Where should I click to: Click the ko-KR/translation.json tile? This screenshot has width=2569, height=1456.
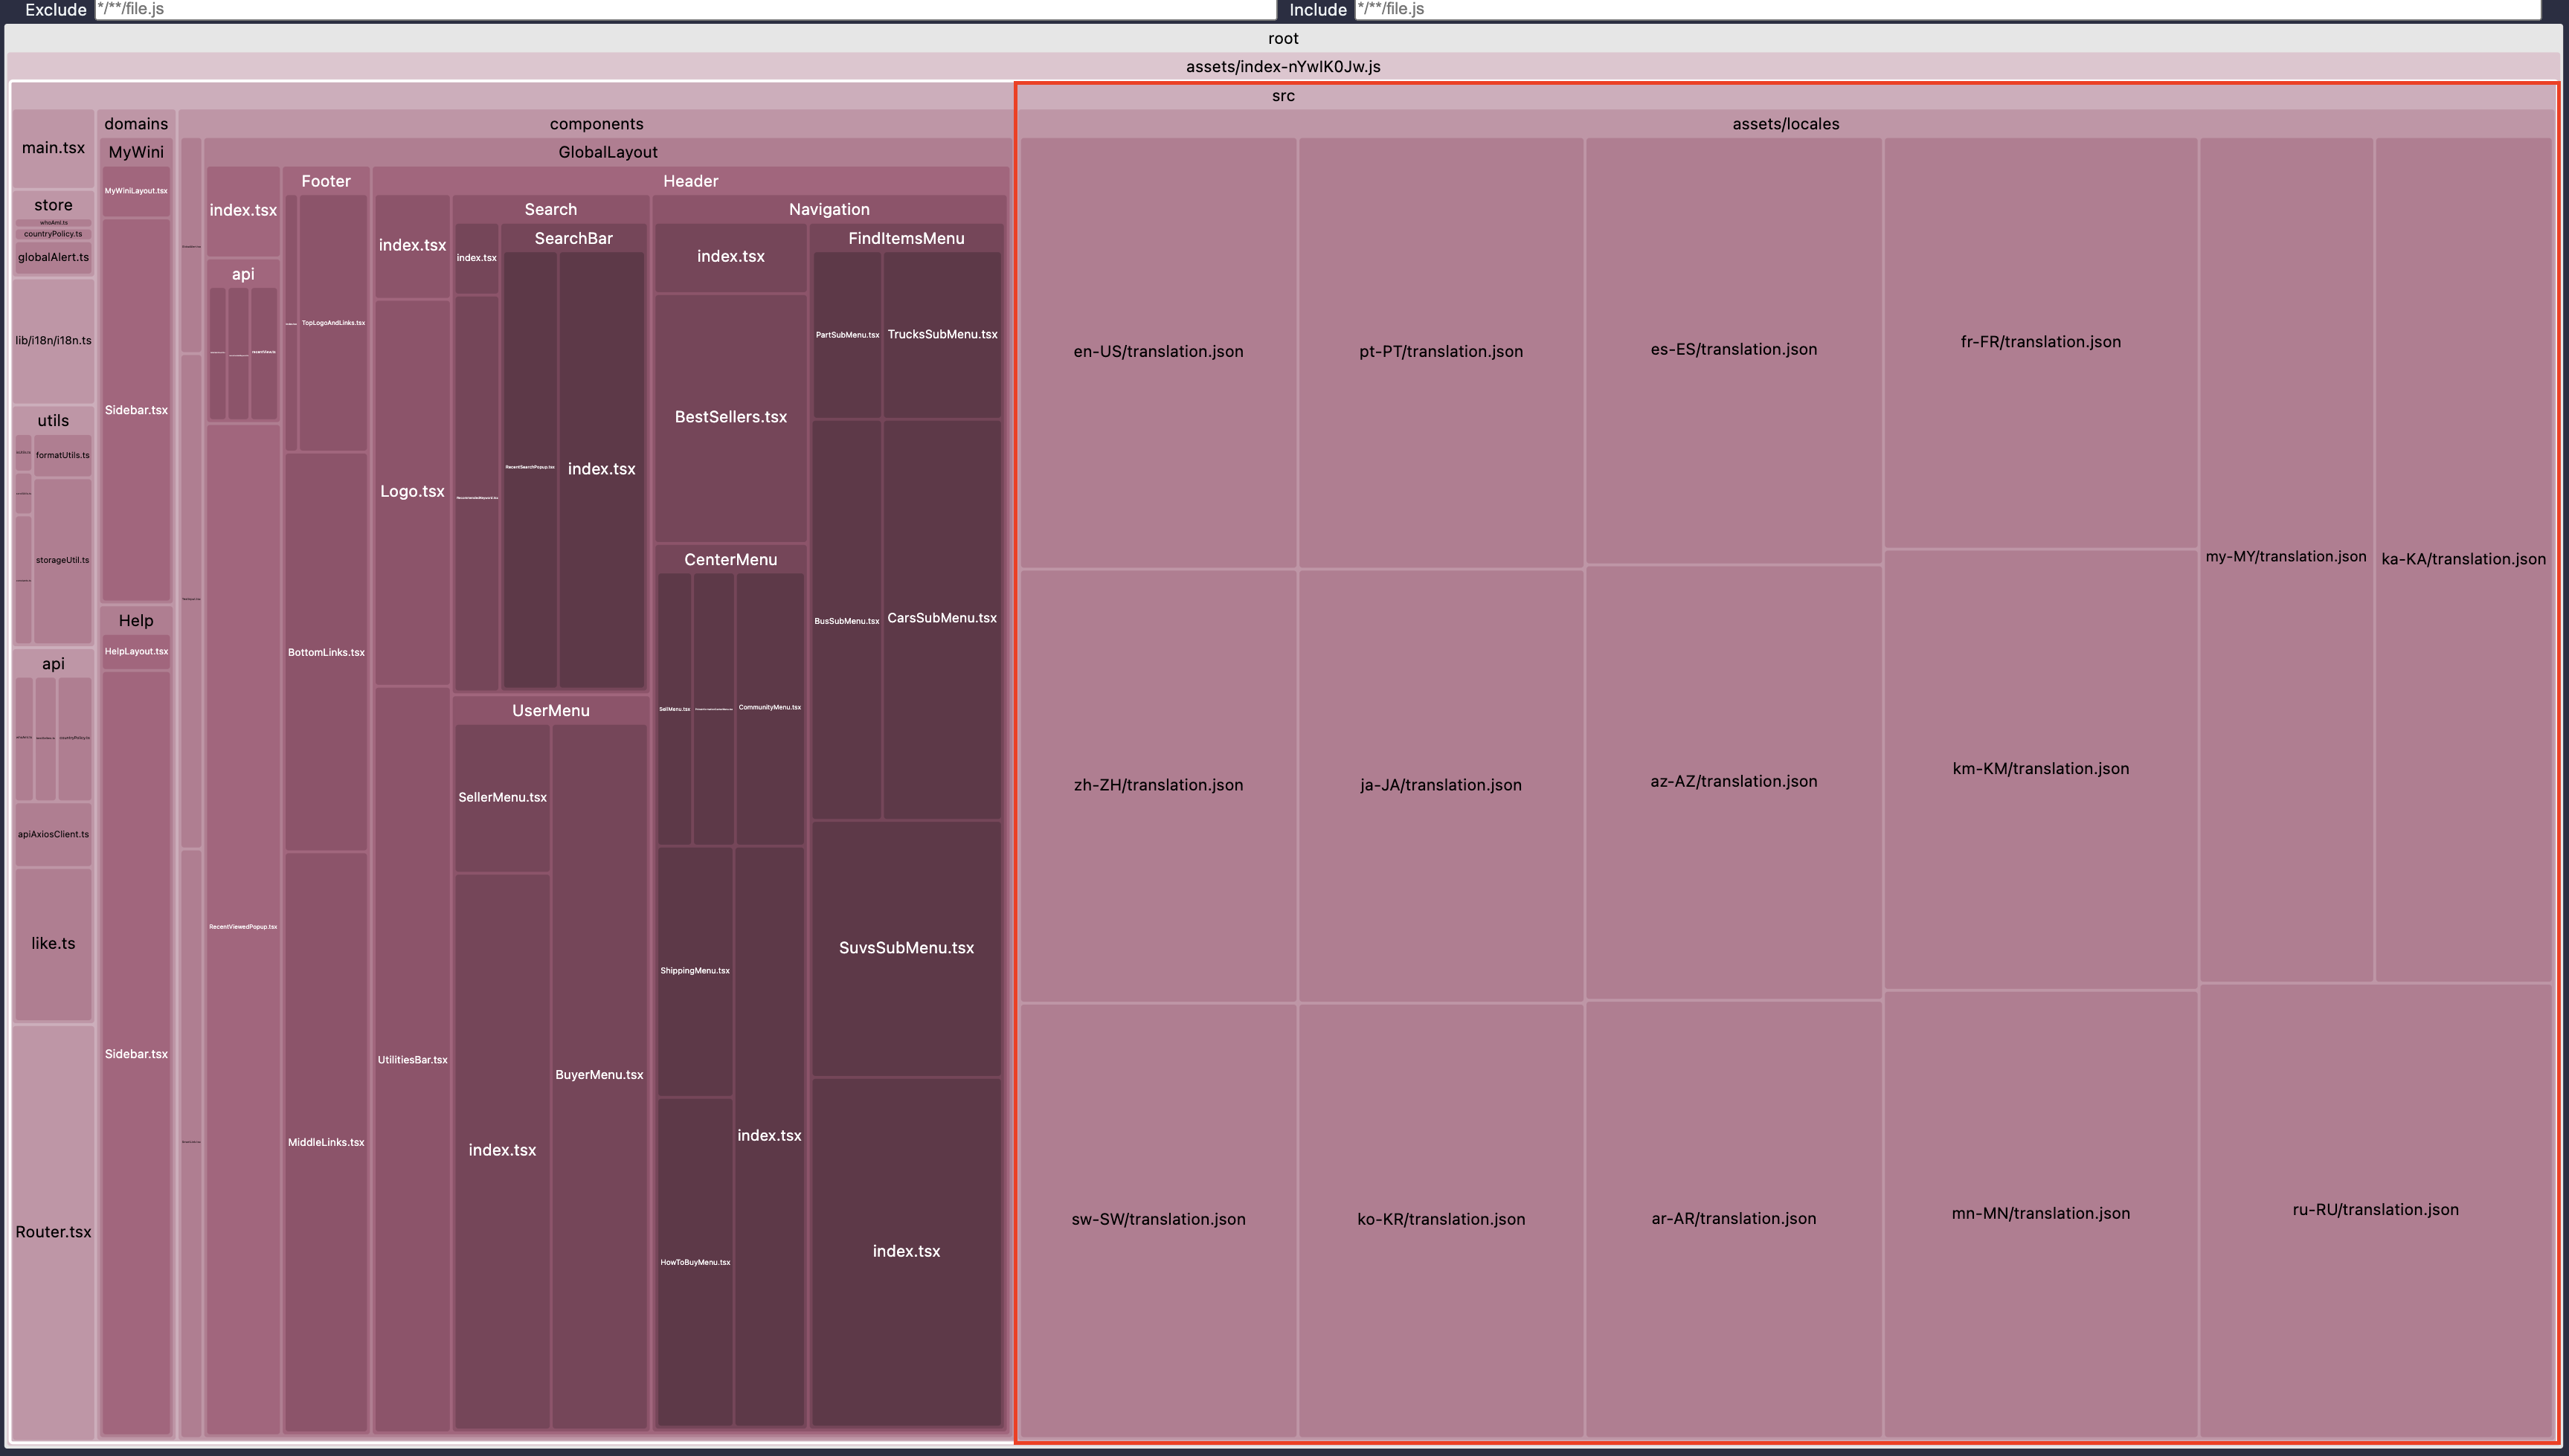(x=1440, y=1219)
